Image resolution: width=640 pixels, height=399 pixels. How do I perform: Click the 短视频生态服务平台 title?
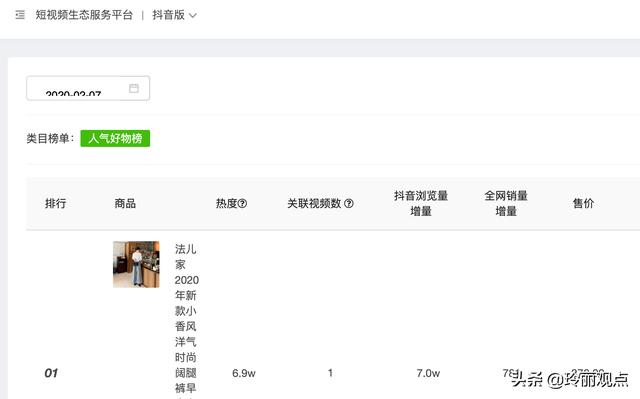coord(84,15)
